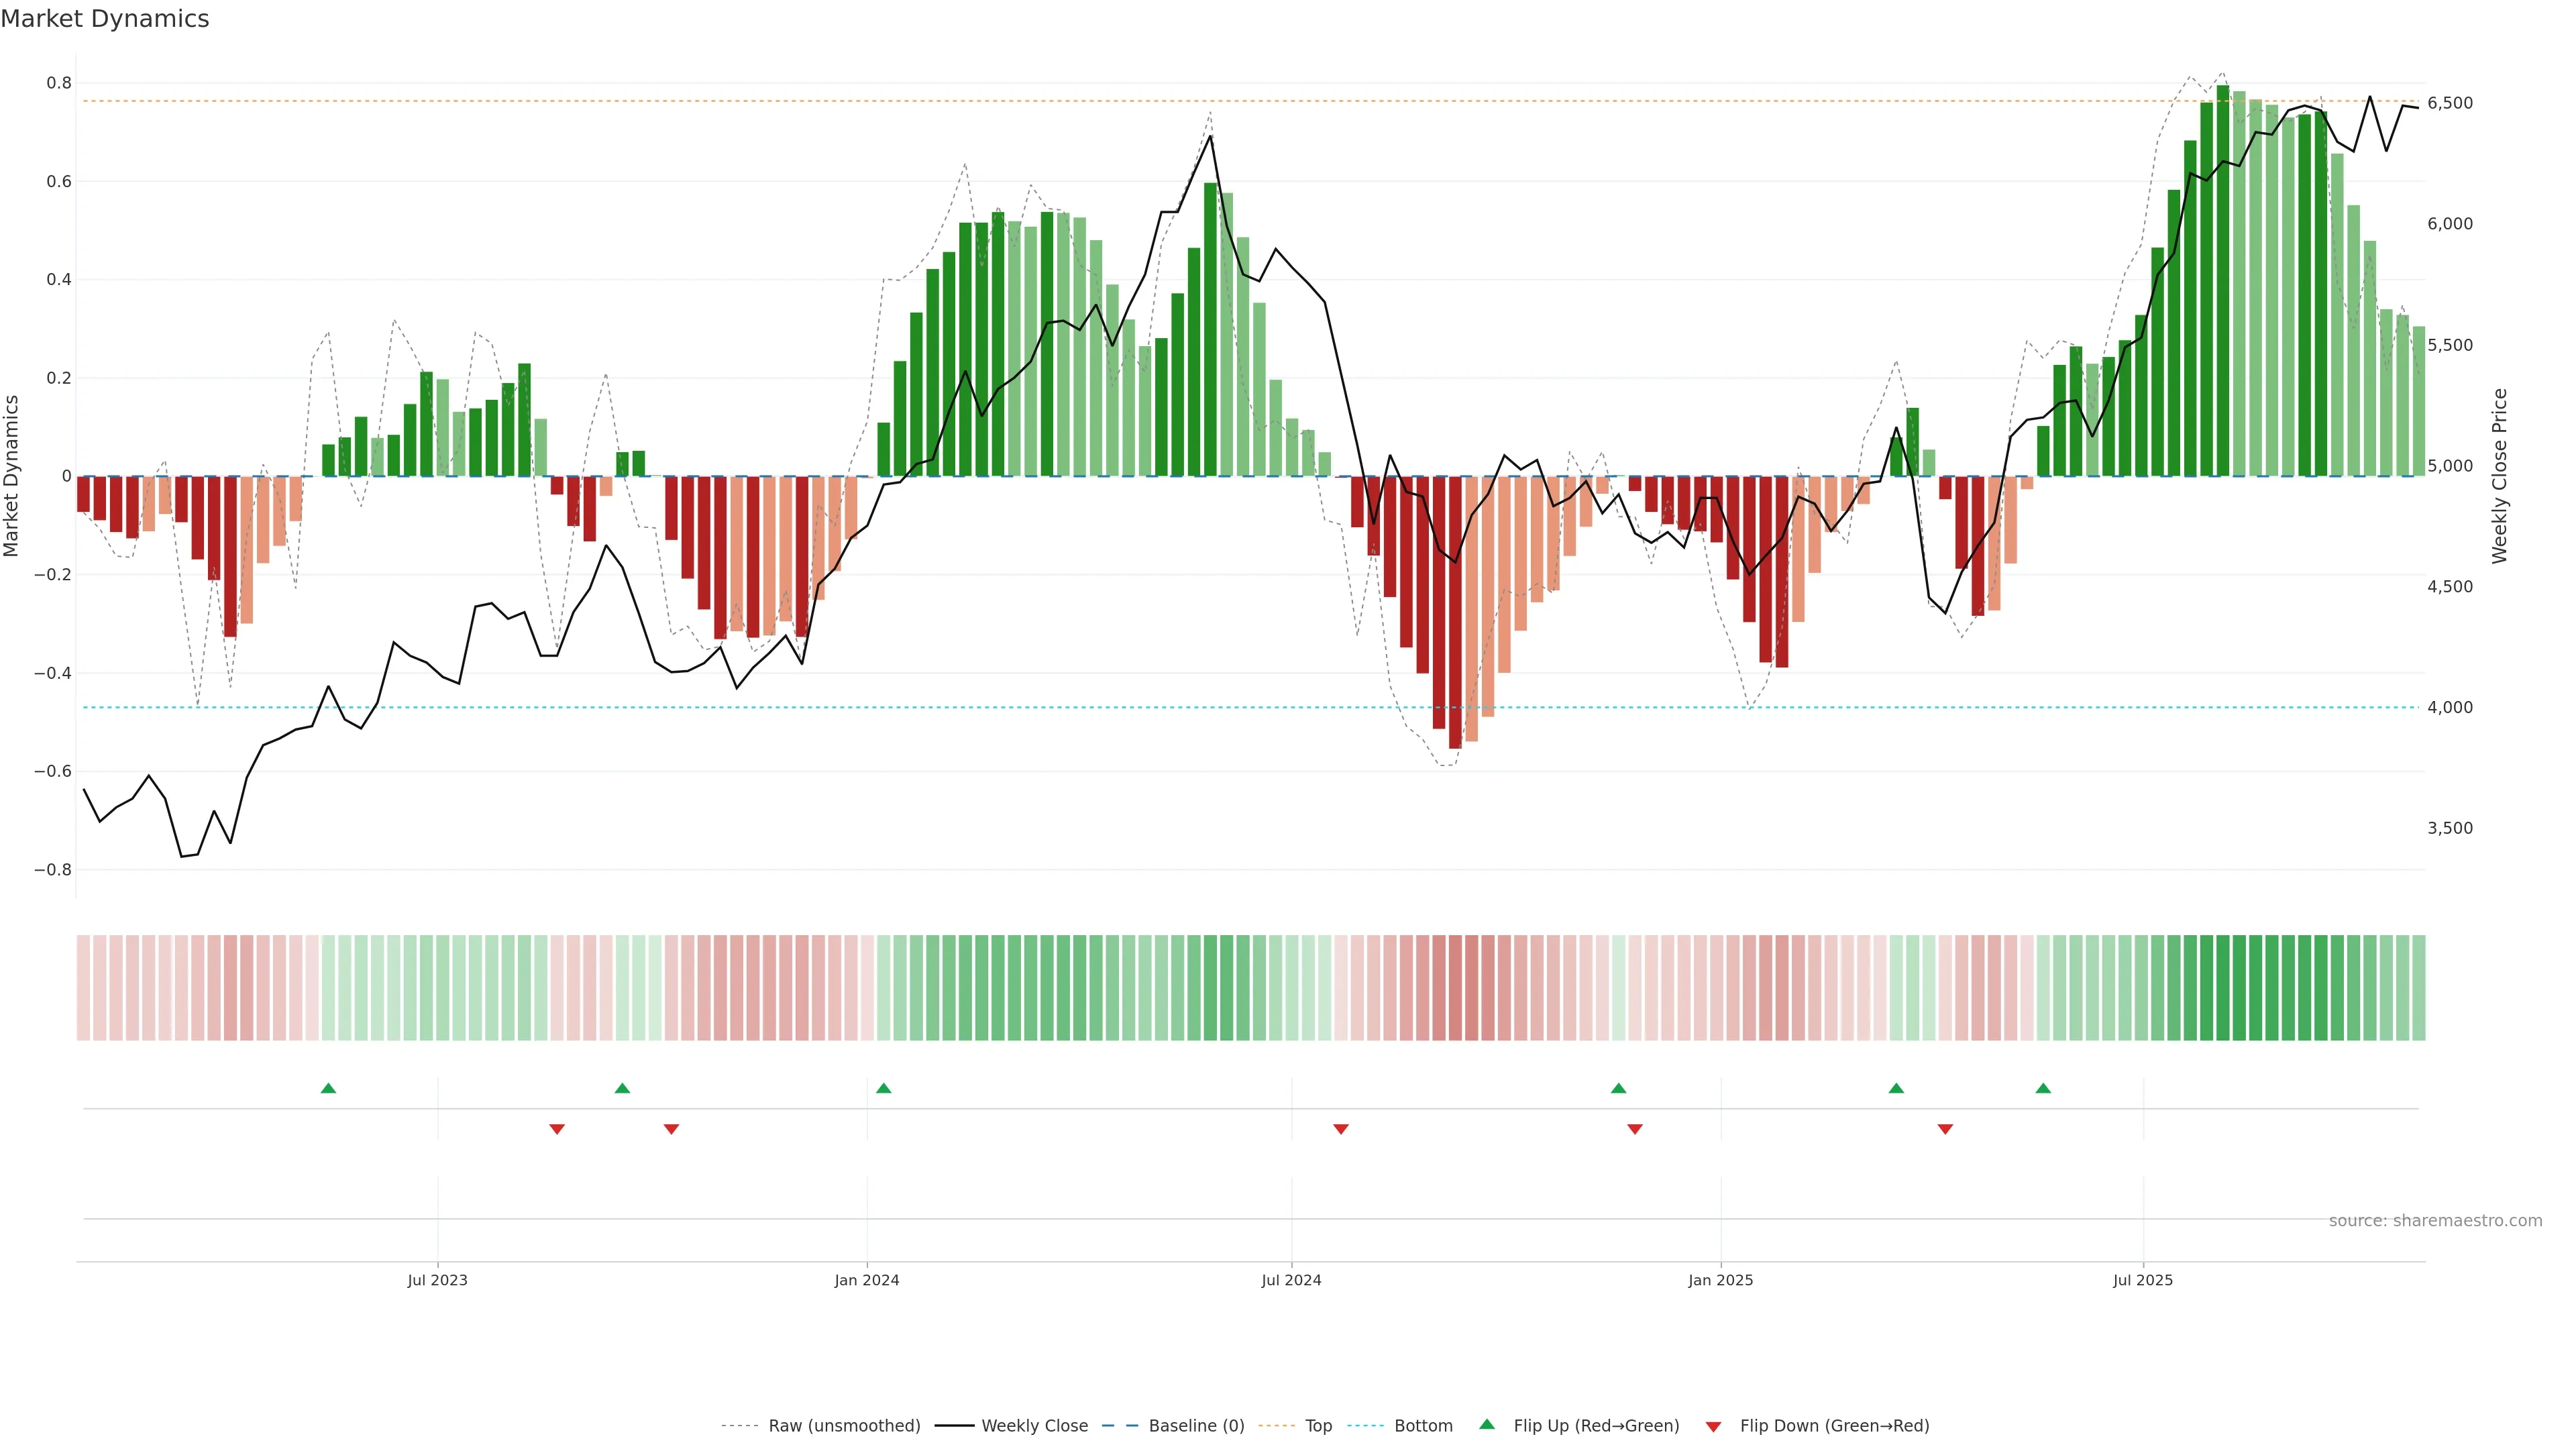Click the first red flip-down triangle marker
The width and height of the screenshot is (2576, 1449).
(x=557, y=1129)
